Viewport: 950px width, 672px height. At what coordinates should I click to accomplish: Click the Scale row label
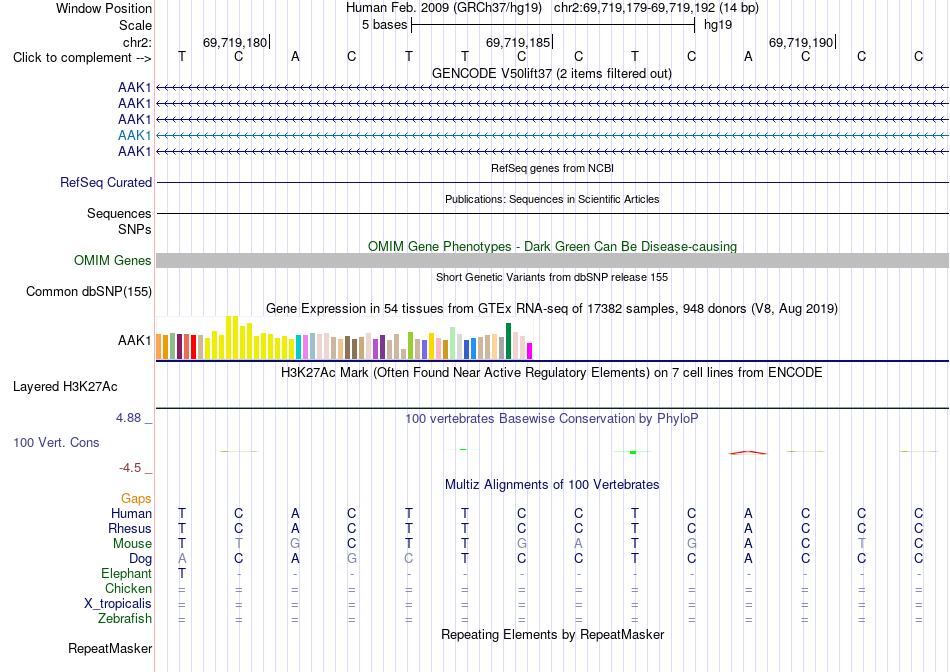pyautogui.click(x=136, y=25)
